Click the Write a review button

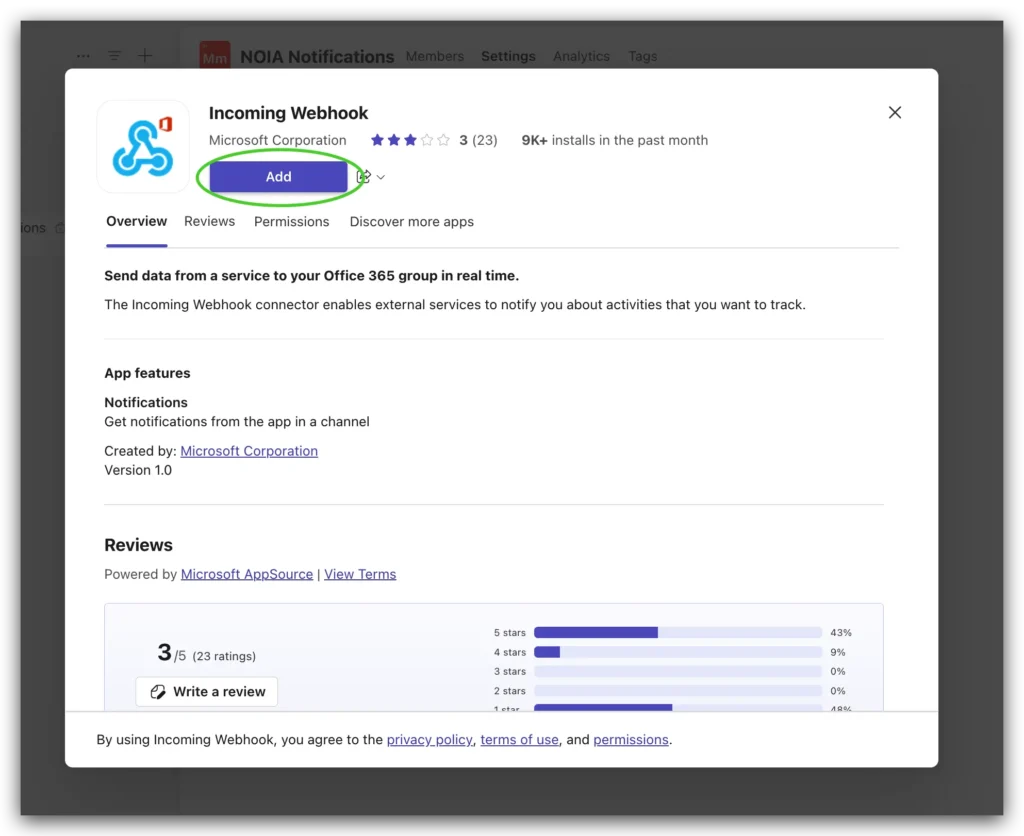click(x=207, y=692)
